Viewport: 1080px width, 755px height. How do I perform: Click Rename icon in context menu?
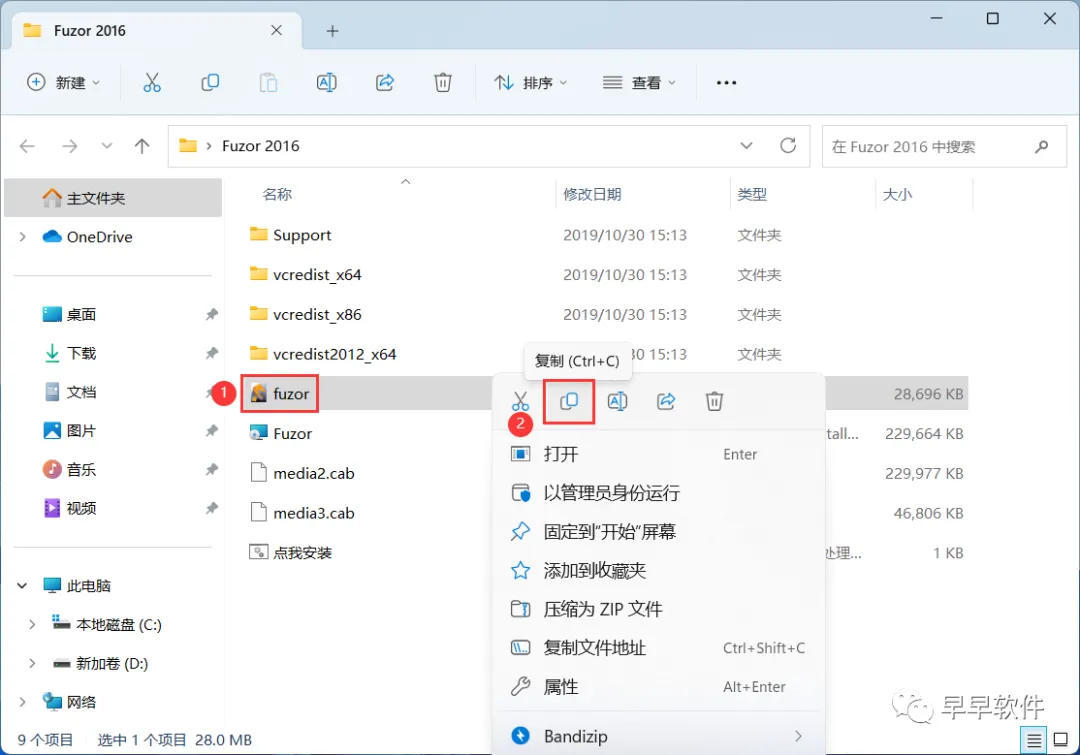[x=617, y=401]
